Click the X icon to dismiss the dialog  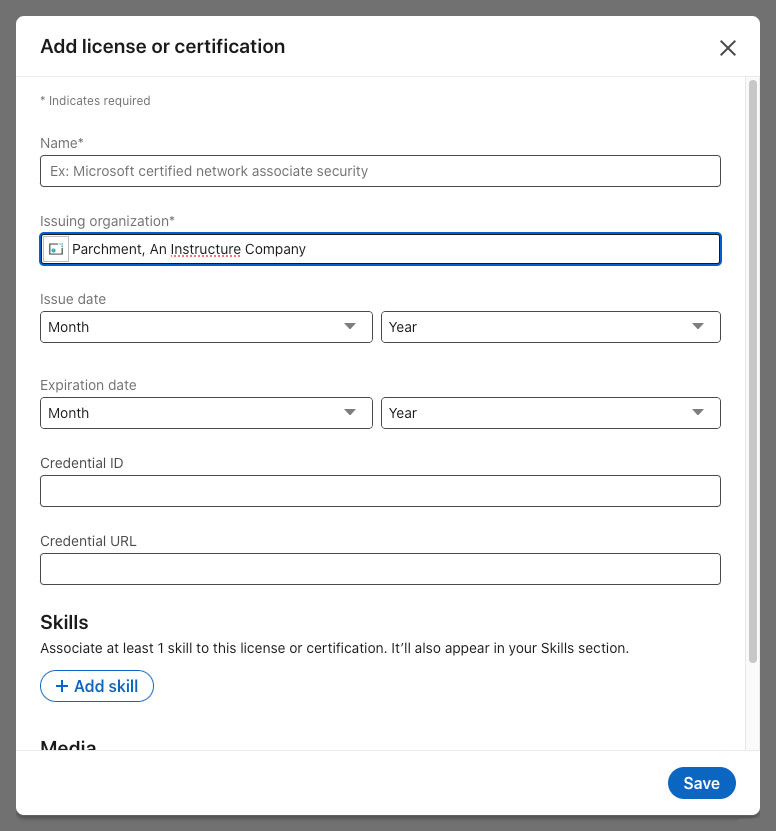point(727,47)
